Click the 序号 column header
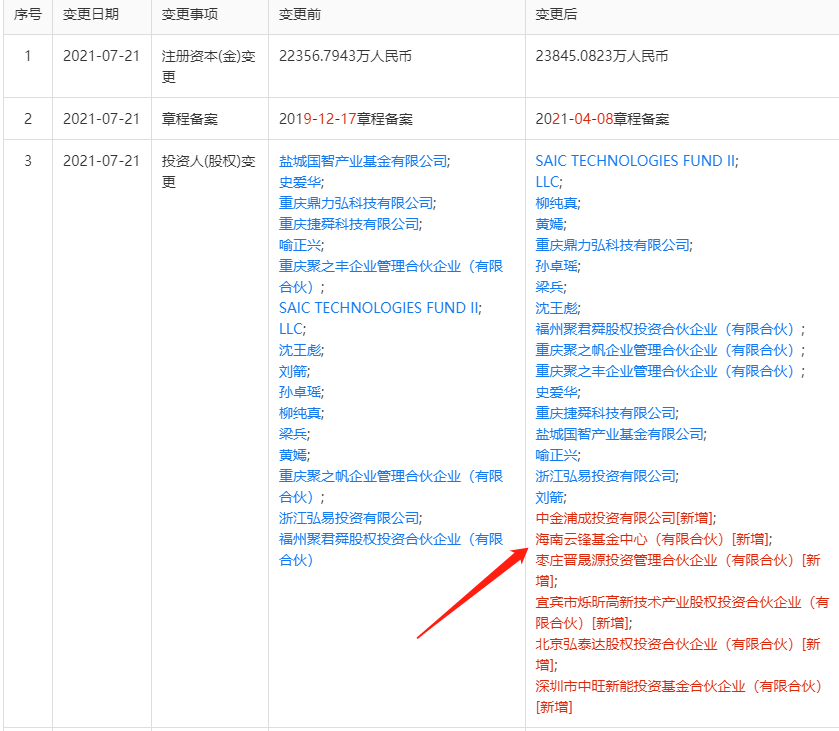Image resolution: width=839 pixels, height=731 pixels. (28, 14)
